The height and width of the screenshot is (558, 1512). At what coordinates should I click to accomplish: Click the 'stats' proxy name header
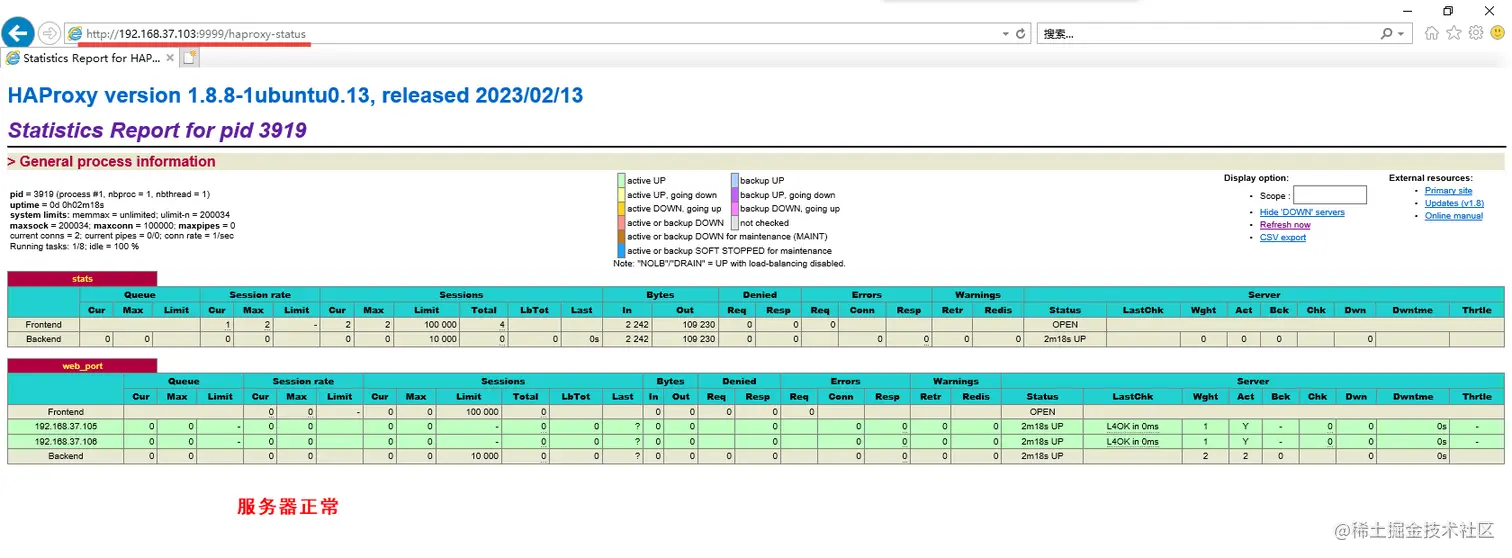(82, 279)
